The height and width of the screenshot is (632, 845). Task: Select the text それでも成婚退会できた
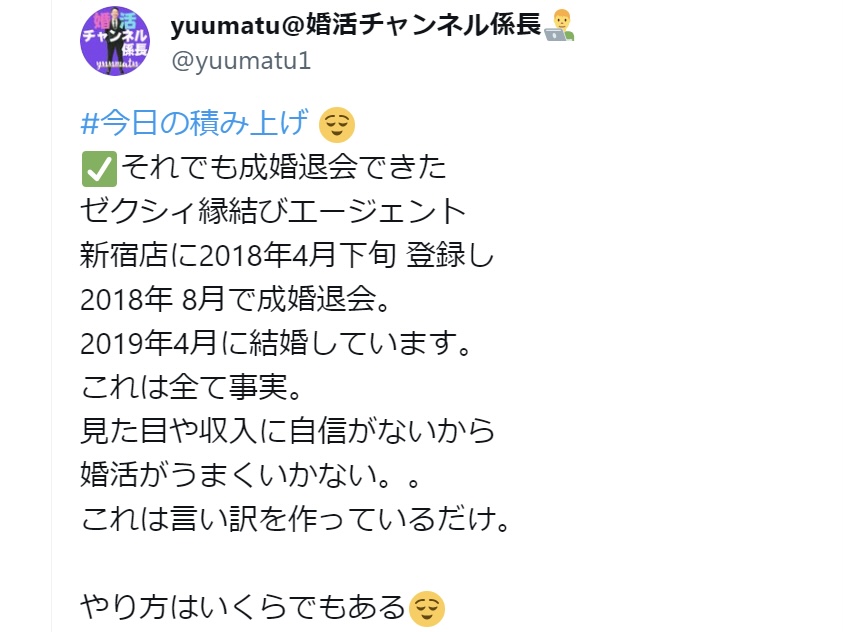(284, 167)
